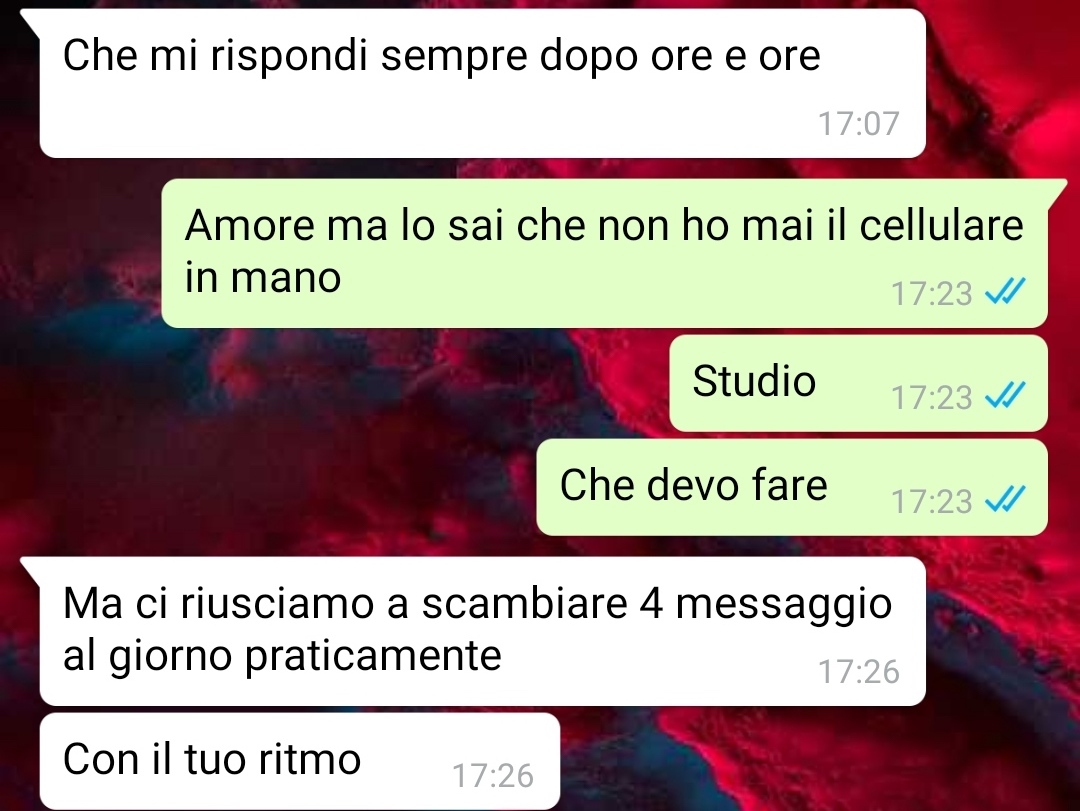Click read receipt ticks on 'Amore ma lo sai' message
This screenshot has height=811, width=1080.
(x=1005, y=292)
